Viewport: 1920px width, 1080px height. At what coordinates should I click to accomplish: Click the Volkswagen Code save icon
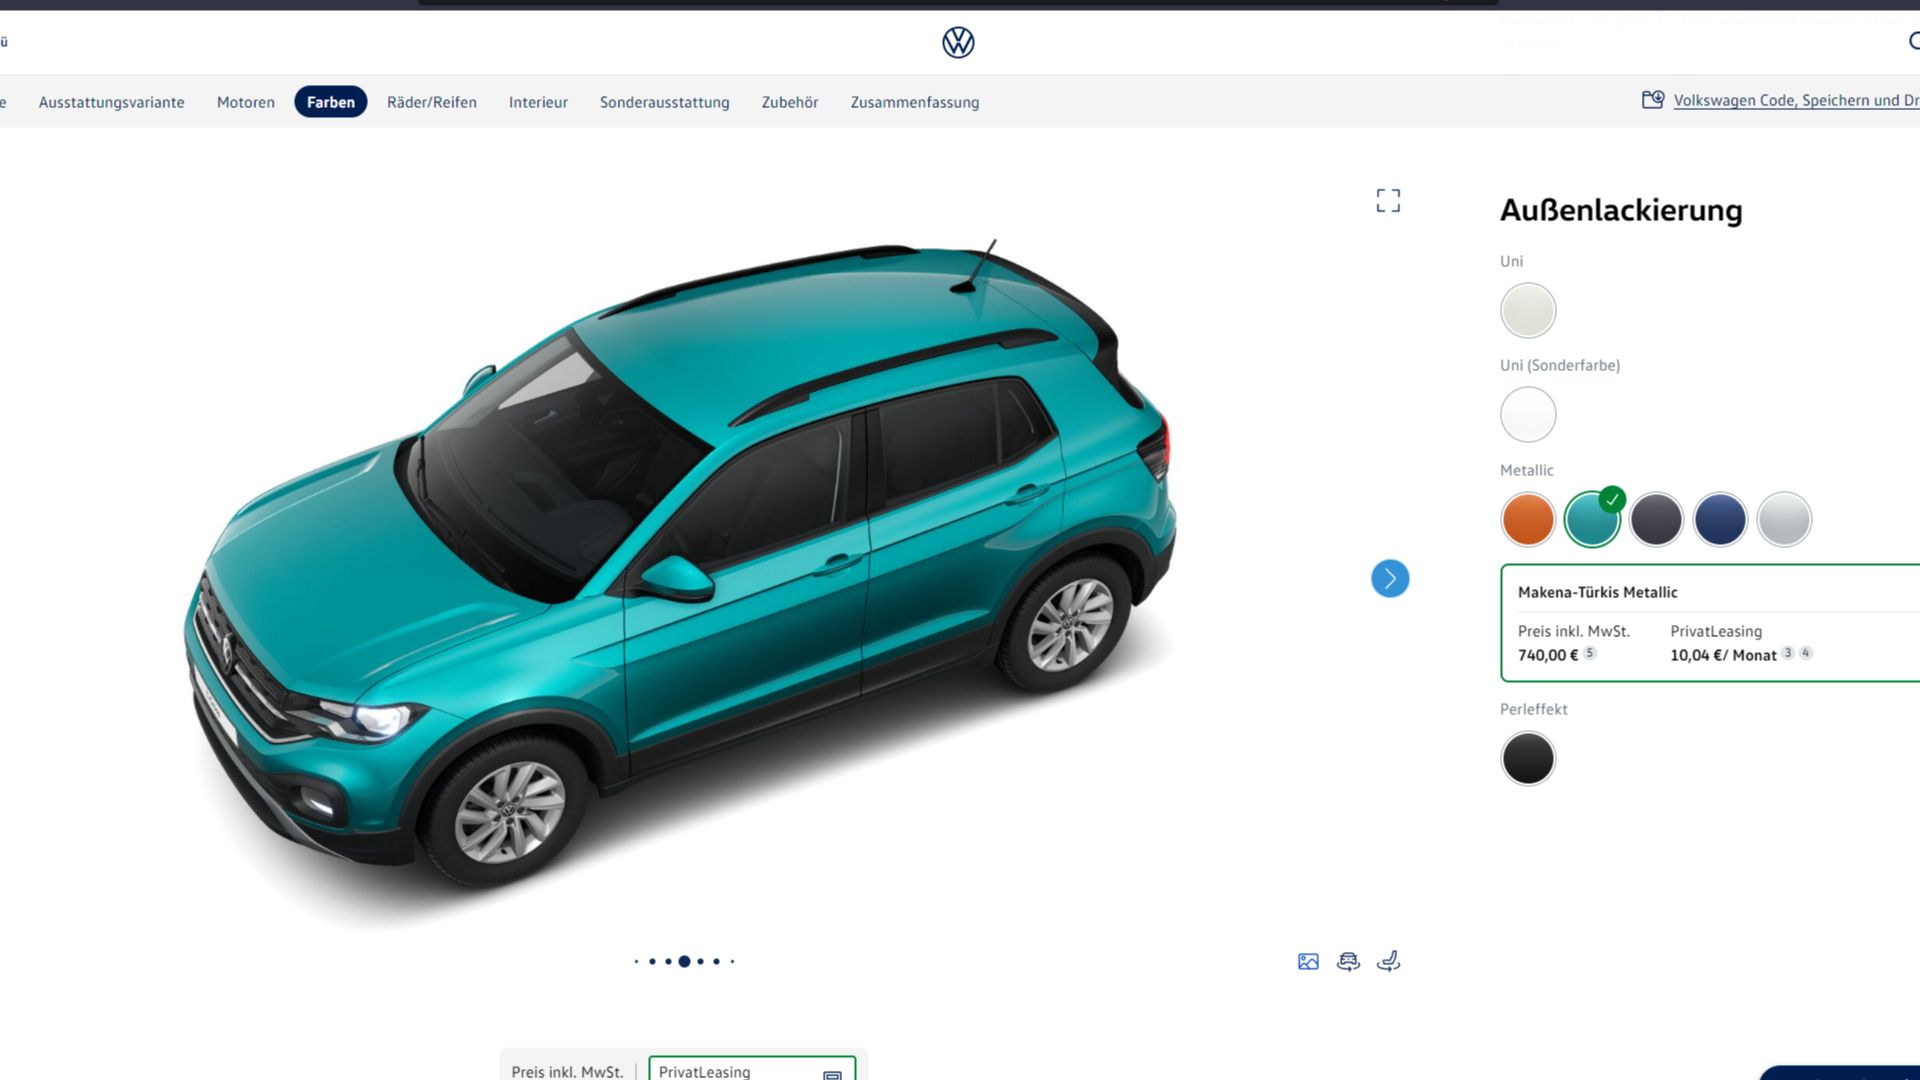[1653, 100]
